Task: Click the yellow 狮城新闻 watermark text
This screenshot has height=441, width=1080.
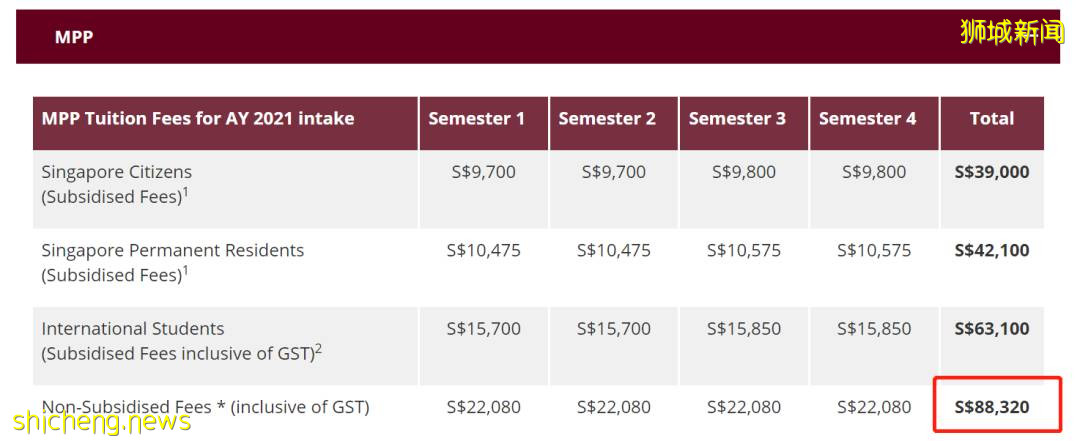Action: [x=1011, y=32]
